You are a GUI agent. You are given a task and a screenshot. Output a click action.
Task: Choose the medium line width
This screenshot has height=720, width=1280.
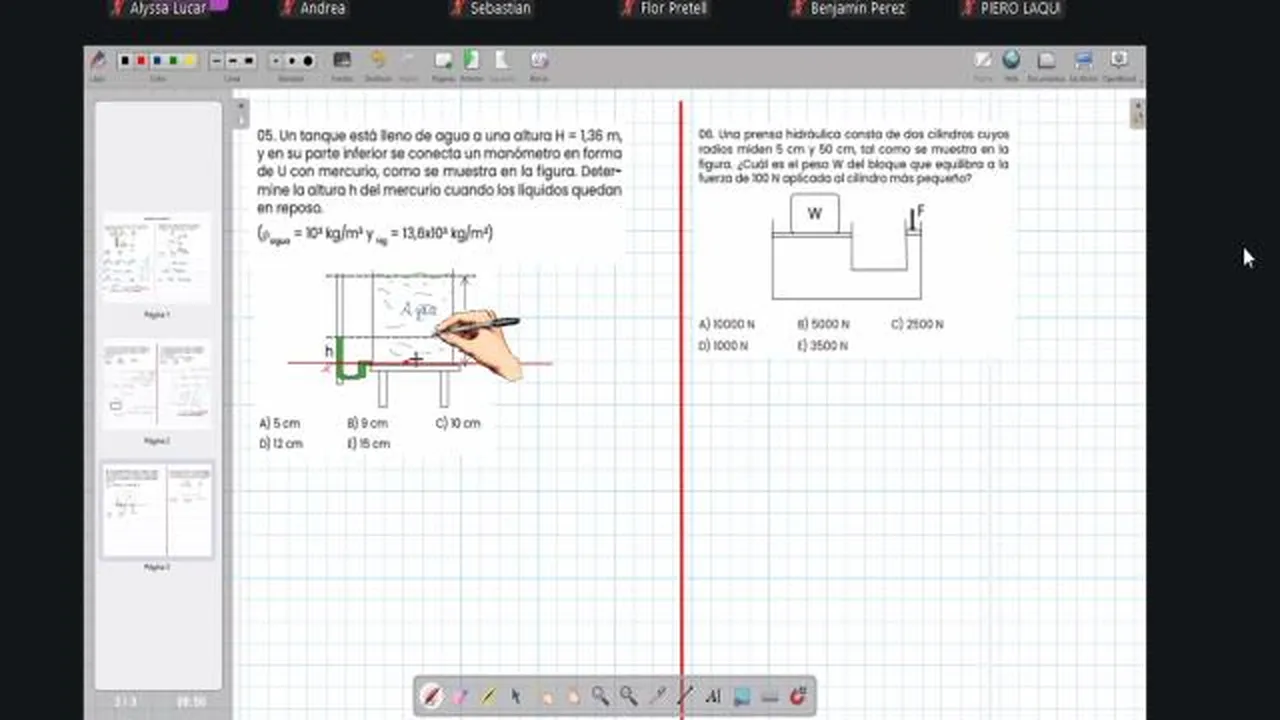[233, 61]
